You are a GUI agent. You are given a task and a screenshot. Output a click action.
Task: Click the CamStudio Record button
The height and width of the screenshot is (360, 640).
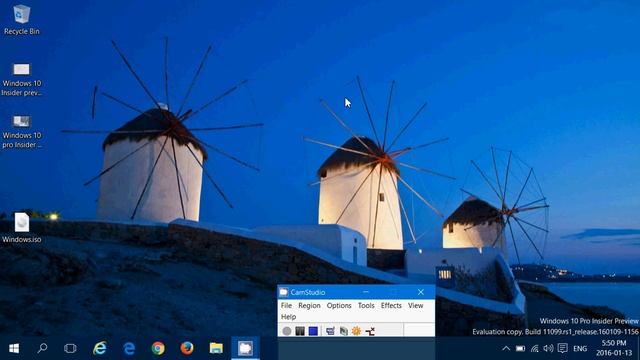tap(287, 331)
